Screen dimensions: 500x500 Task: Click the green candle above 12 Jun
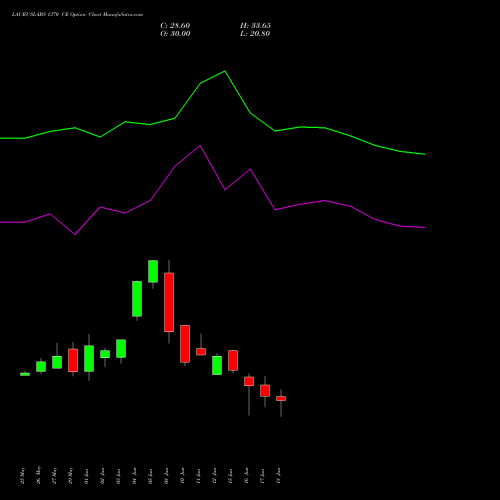(217, 365)
